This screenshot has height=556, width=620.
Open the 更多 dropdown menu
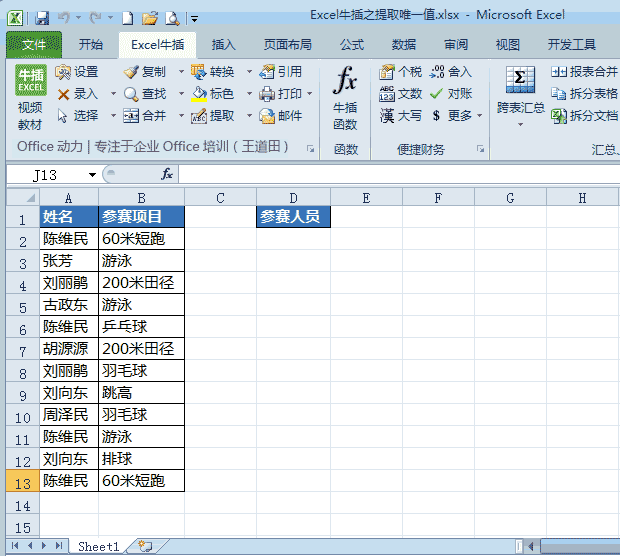click(457, 116)
